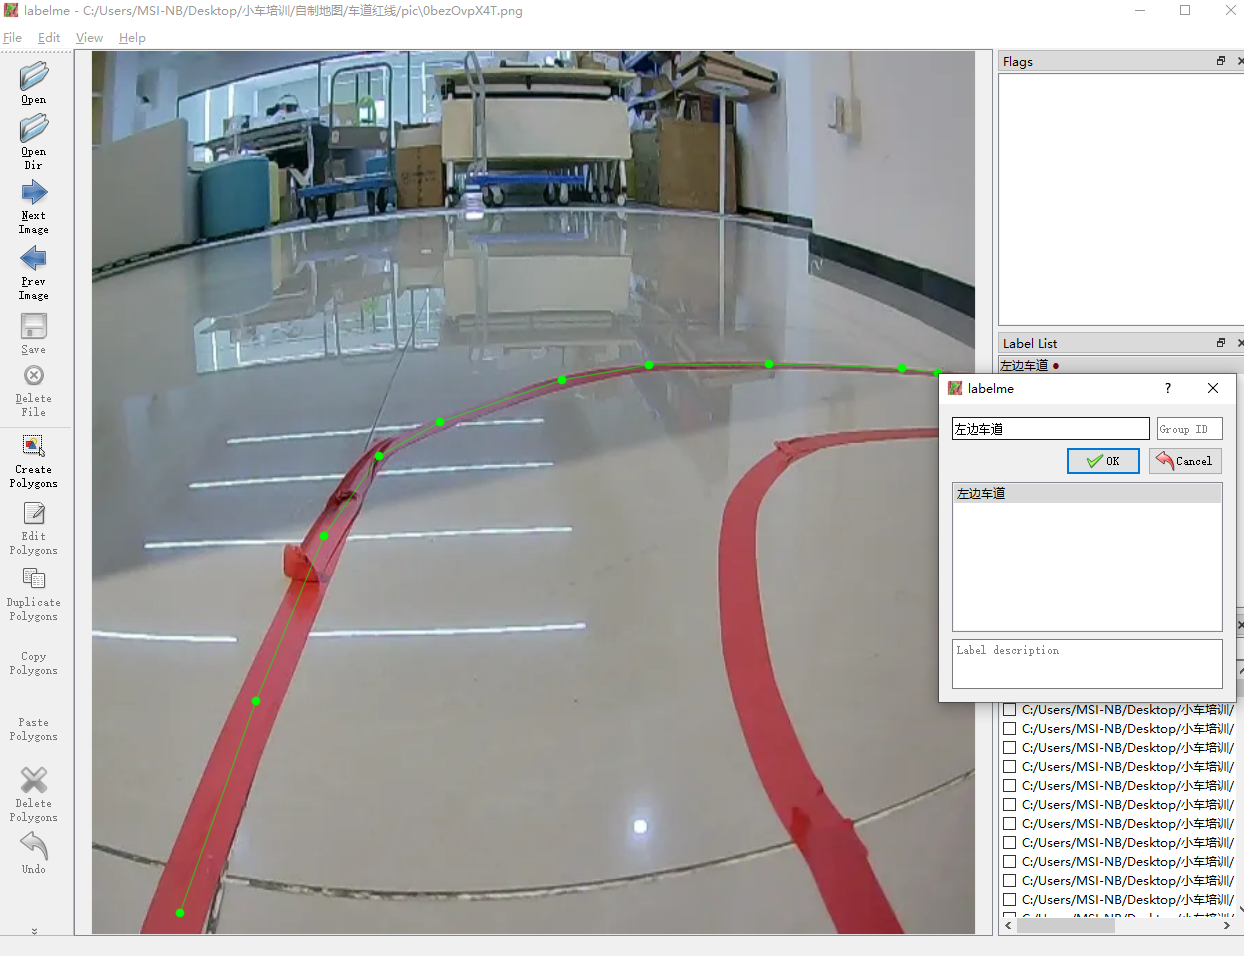1244x956 pixels.
Task: Tick the third file list checkbox
Action: [x=1010, y=748]
